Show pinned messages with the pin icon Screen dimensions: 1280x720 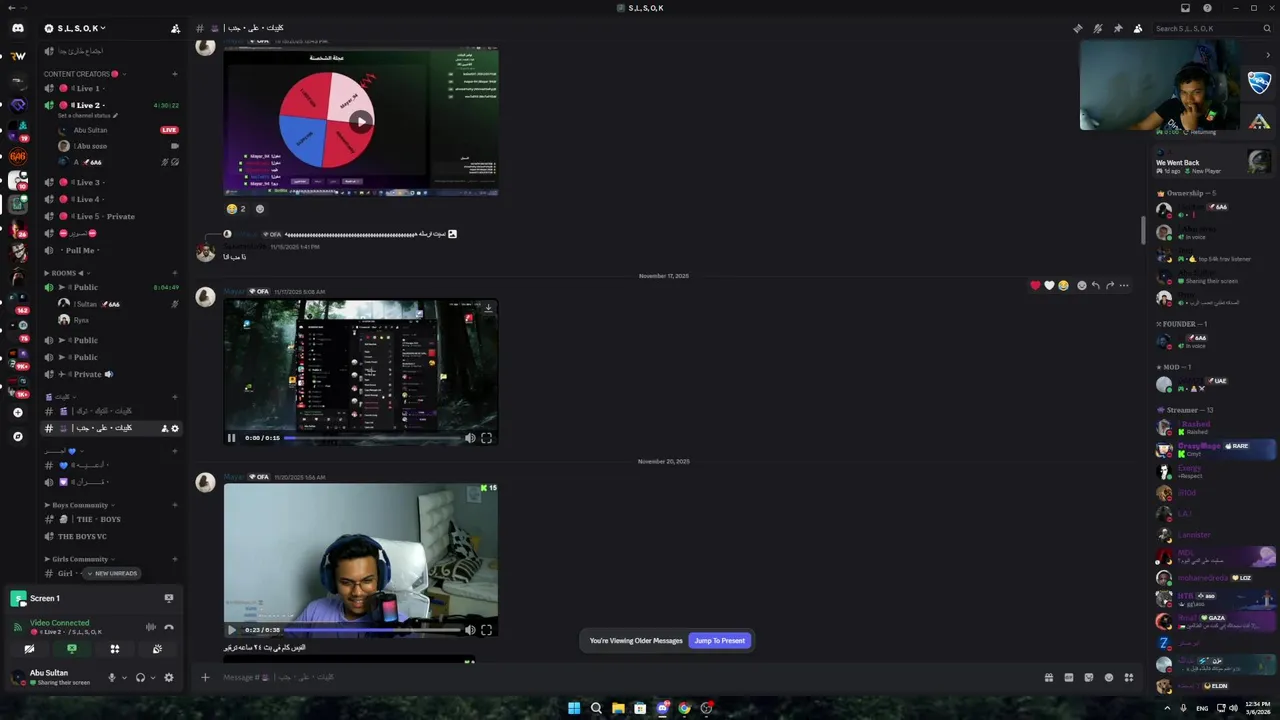[1117, 28]
